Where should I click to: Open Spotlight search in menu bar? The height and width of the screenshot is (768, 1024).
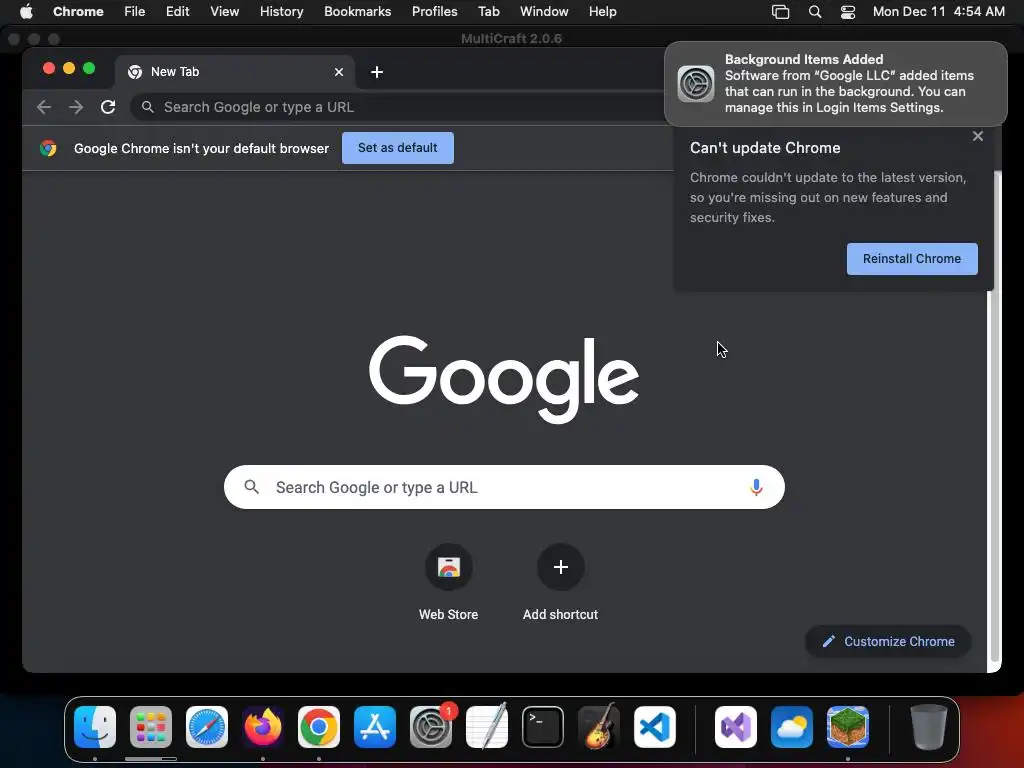814,11
